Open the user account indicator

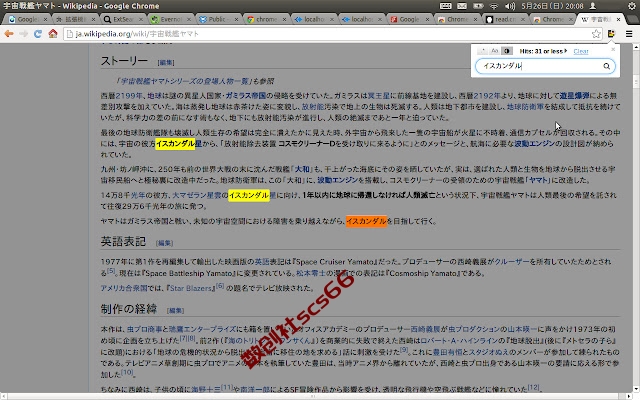[x=593, y=6]
